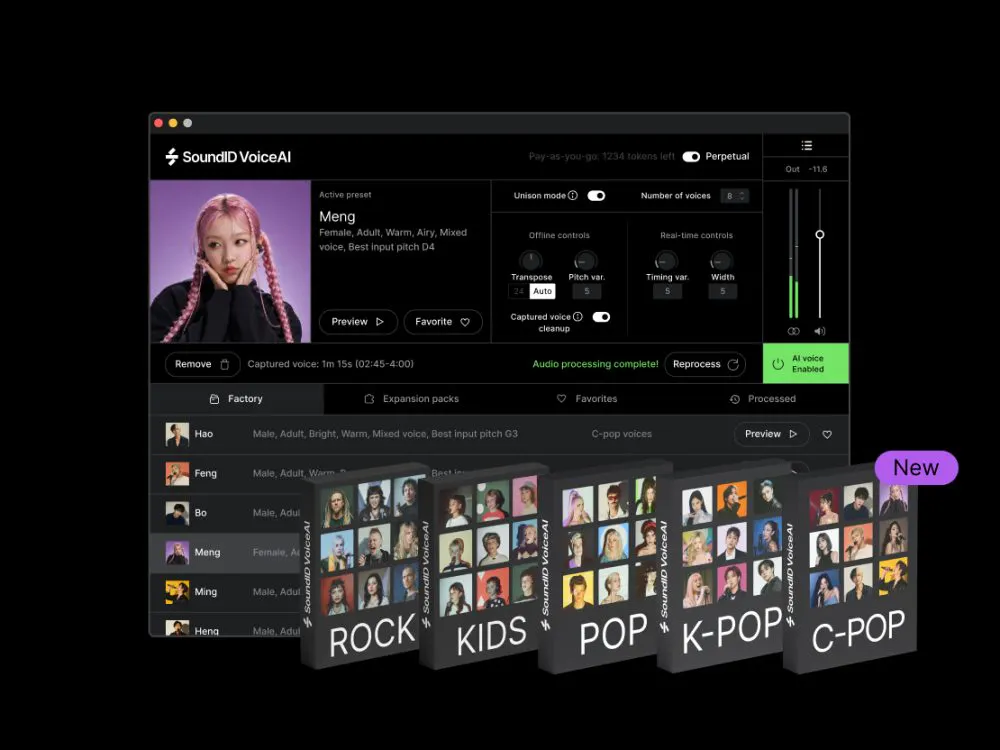The width and height of the screenshot is (1000, 750).
Task: Click the Captured voice duration text
Action: (x=330, y=364)
